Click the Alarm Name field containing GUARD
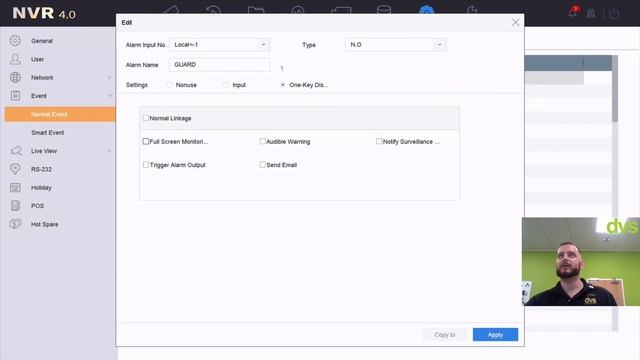The width and height of the screenshot is (640, 360). 220,64
